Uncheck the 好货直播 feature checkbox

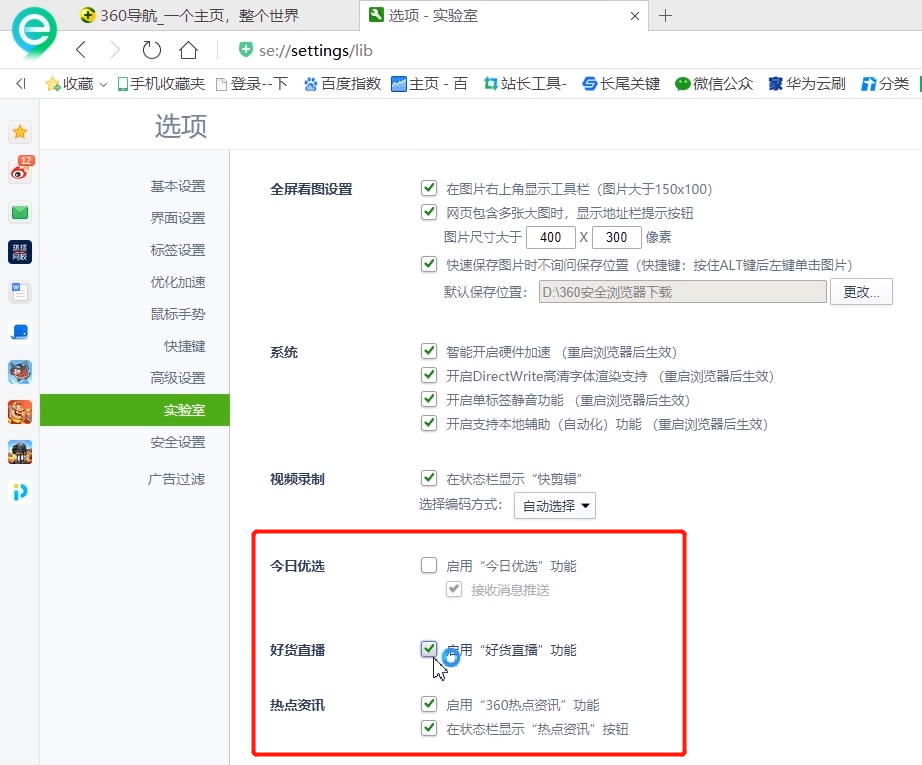428,649
